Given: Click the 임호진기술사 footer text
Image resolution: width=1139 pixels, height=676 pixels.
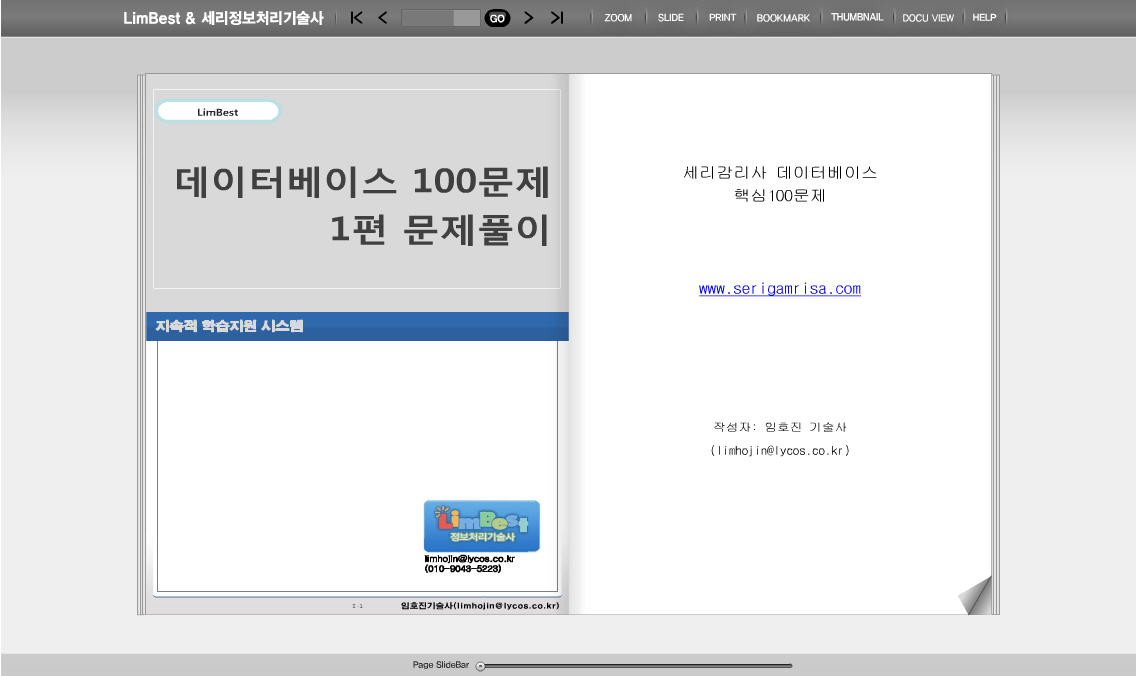Looking at the screenshot, I should pyautogui.click(x=480, y=606).
